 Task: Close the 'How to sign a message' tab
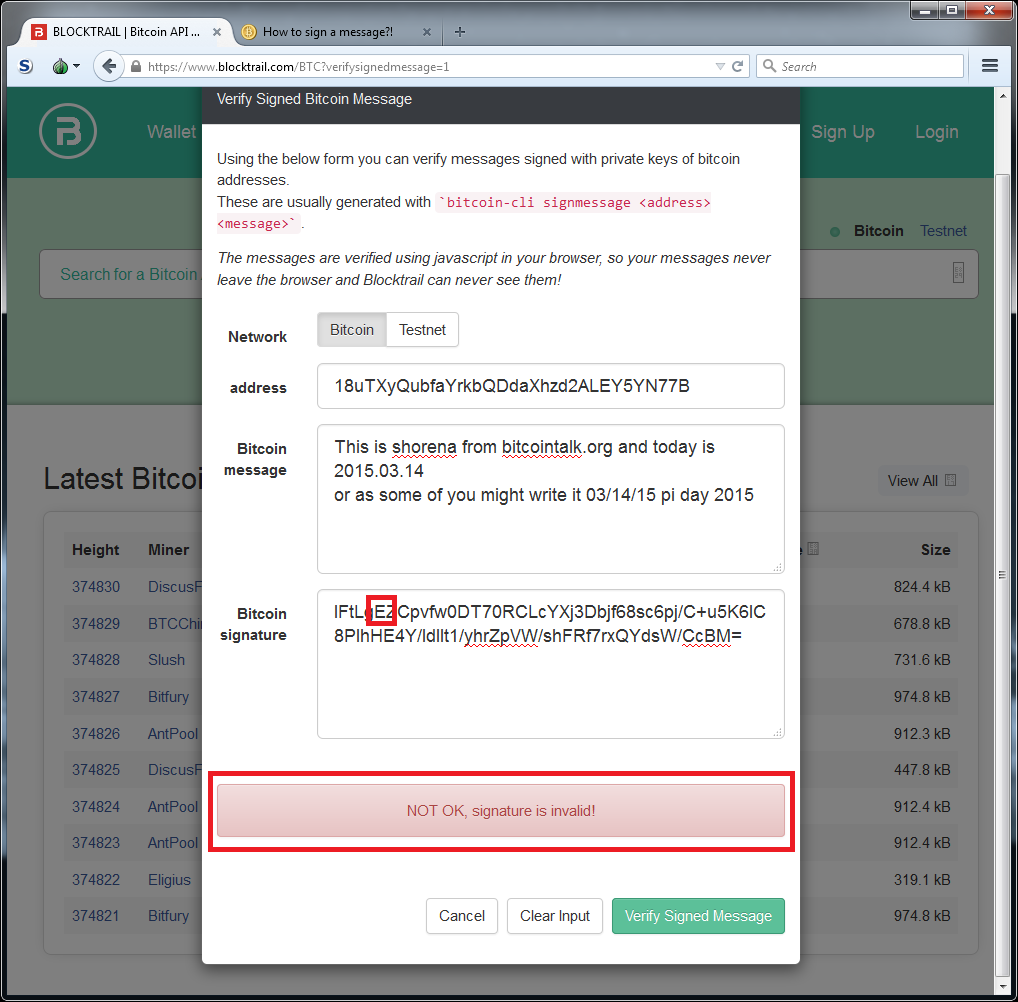tap(427, 32)
